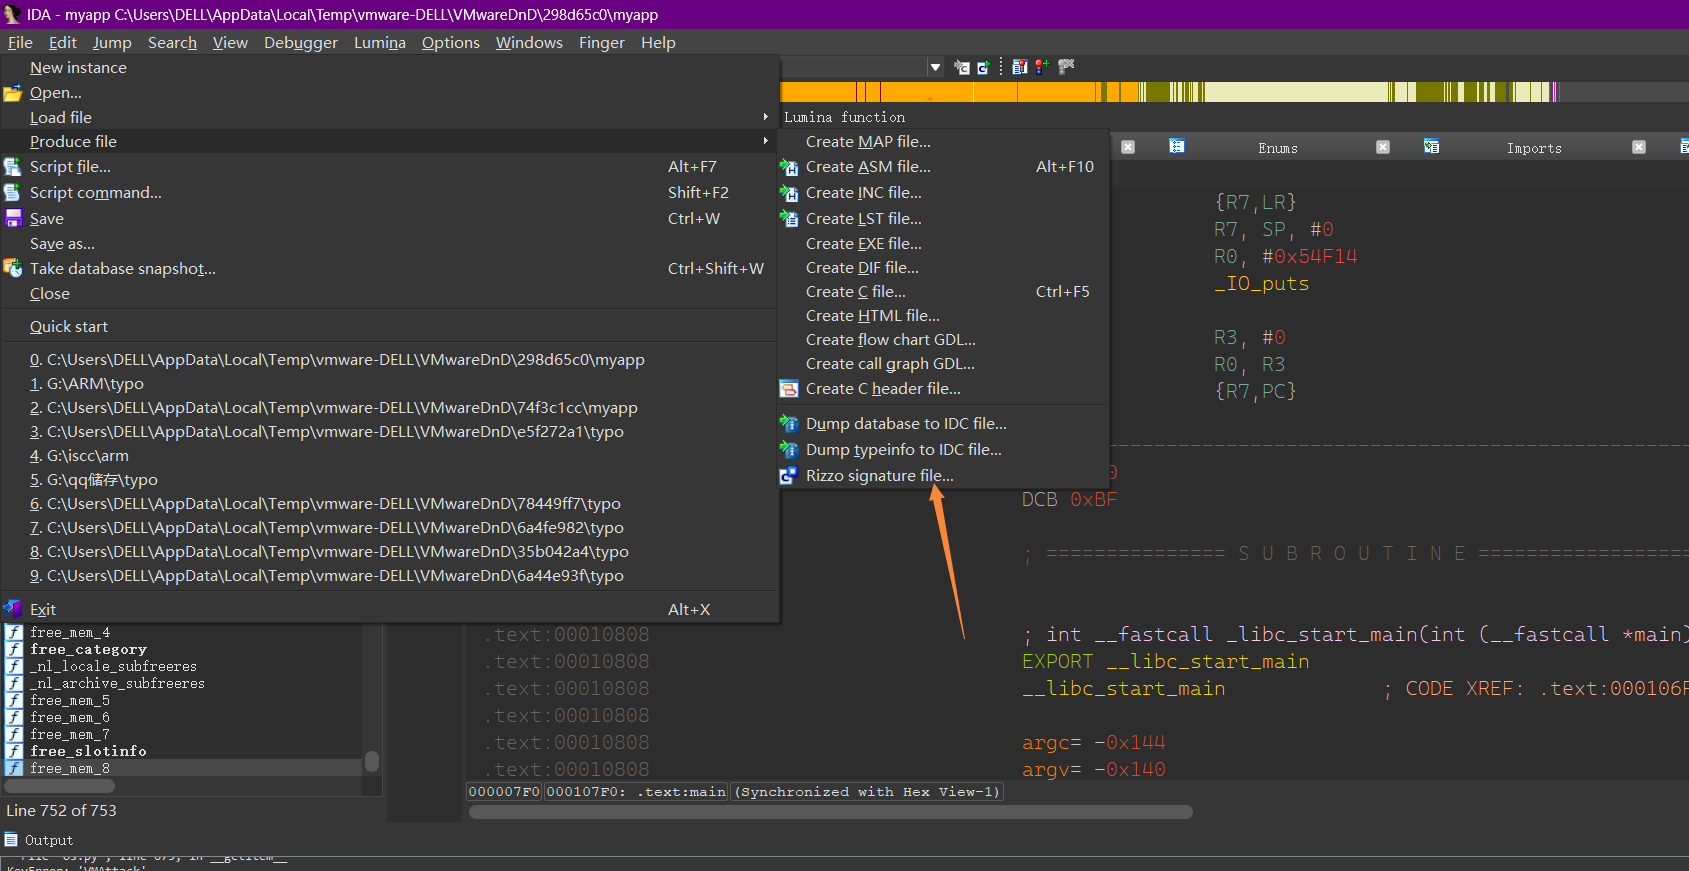Click the Rizzo signature file icon
This screenshot has width=1689, height=871.
click(789, 476)
